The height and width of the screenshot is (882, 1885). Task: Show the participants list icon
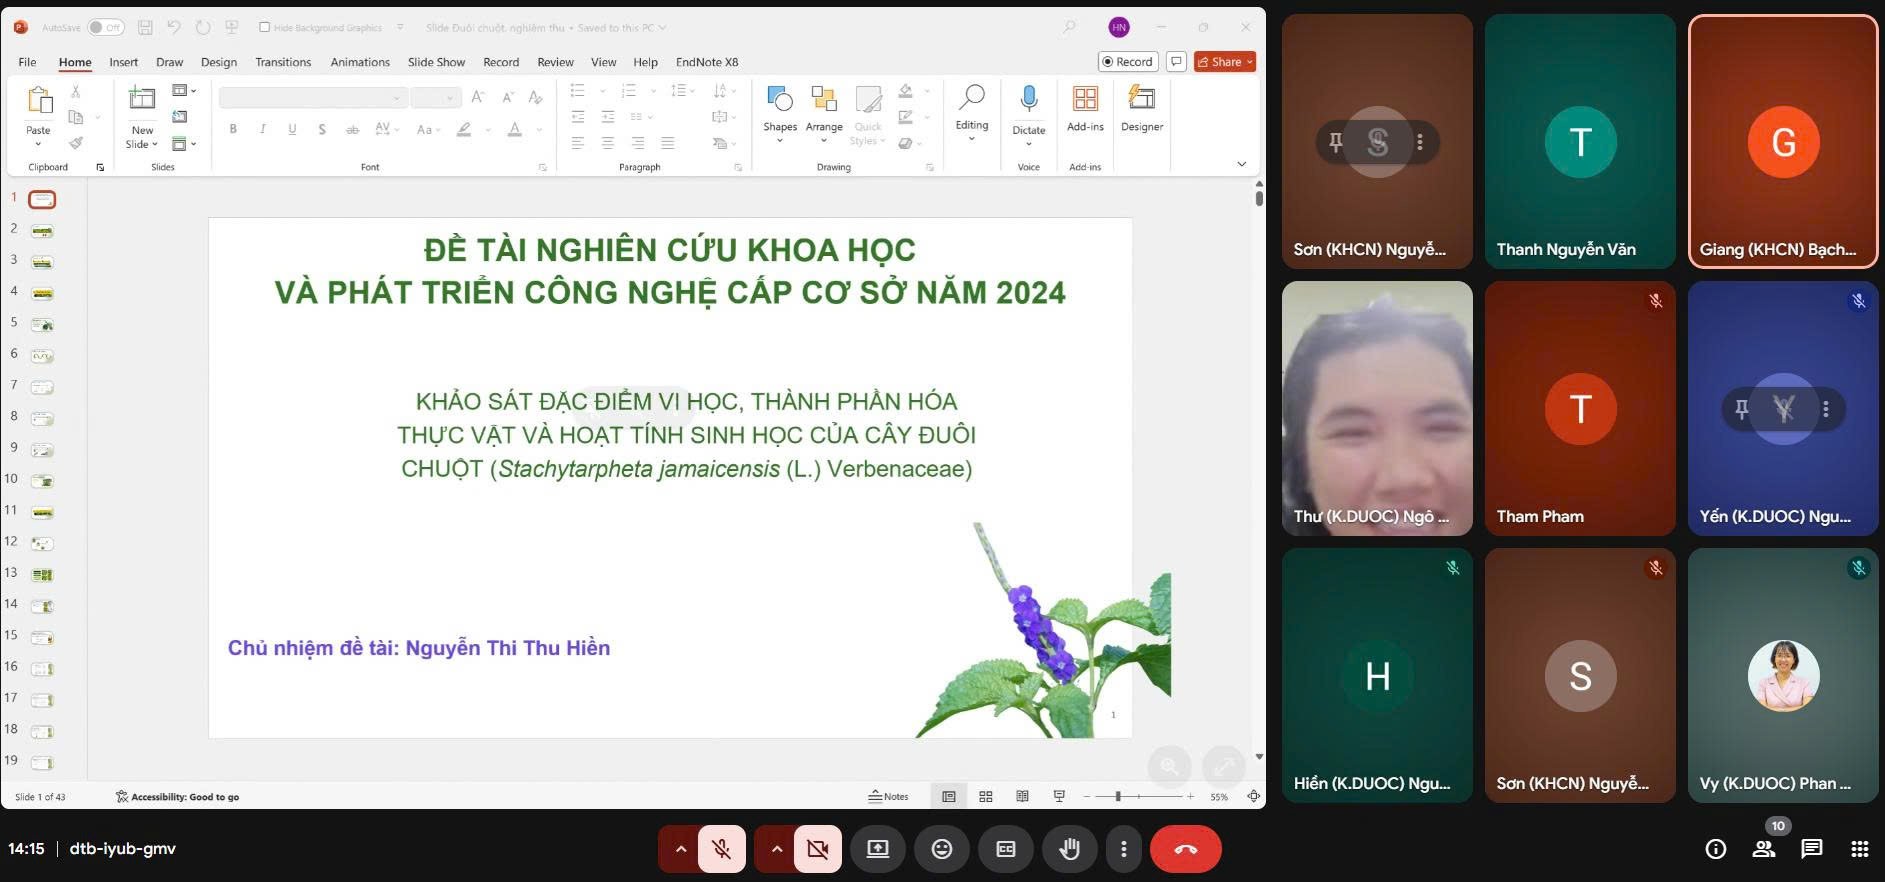(1764, 849)
